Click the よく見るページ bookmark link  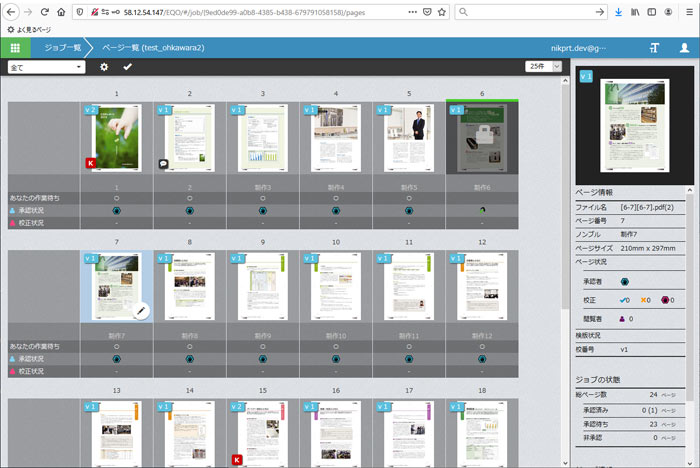tap(30, 30)
